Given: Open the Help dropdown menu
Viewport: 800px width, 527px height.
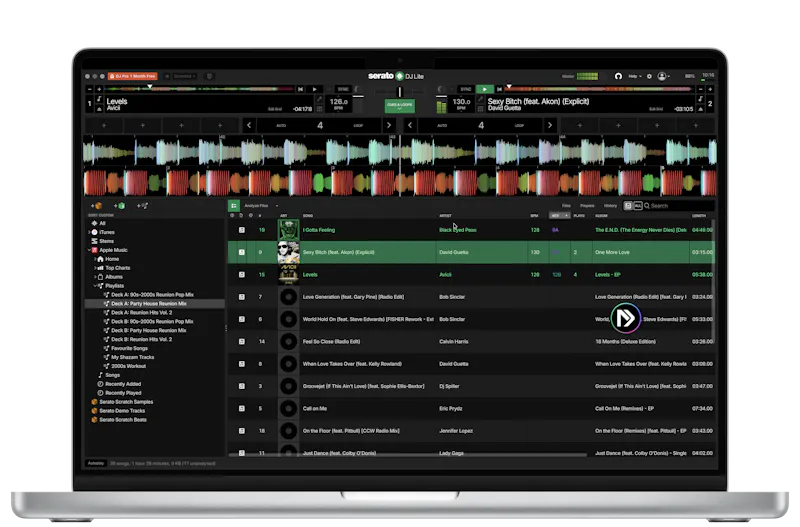Looking at the screenshot, I should pos(635,76).
